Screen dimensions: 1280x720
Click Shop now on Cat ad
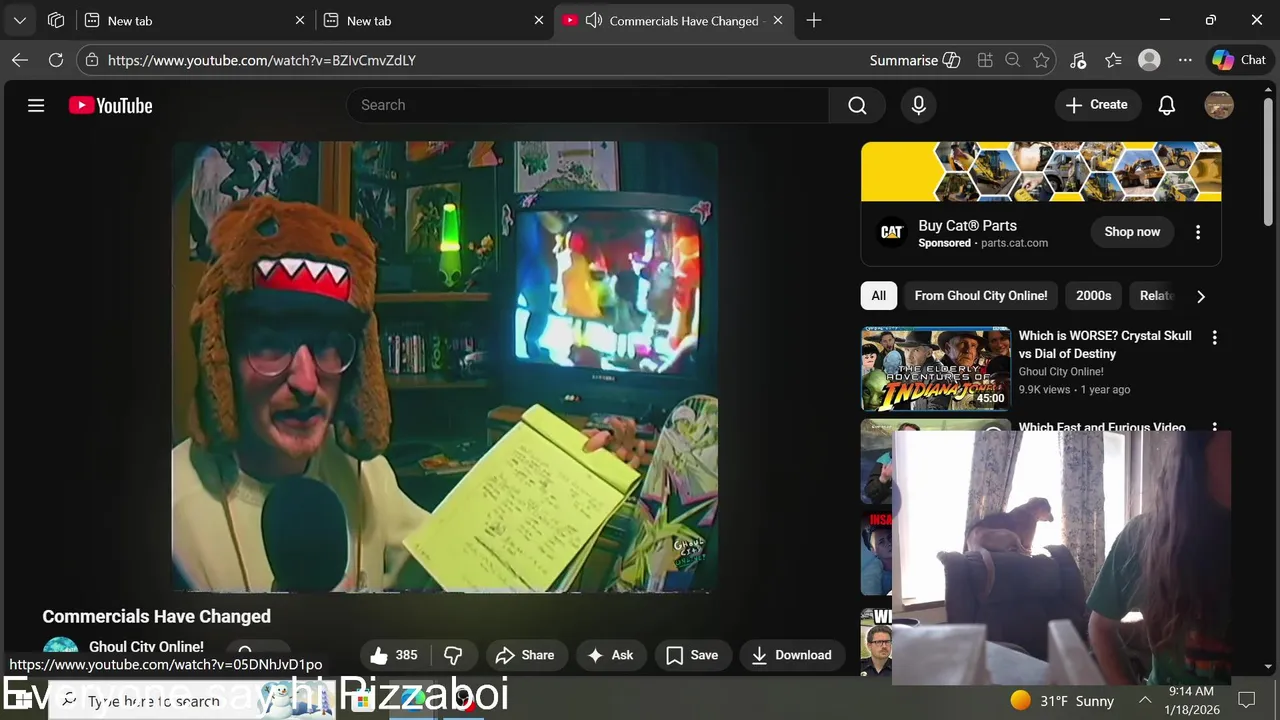click(1132, 232)
